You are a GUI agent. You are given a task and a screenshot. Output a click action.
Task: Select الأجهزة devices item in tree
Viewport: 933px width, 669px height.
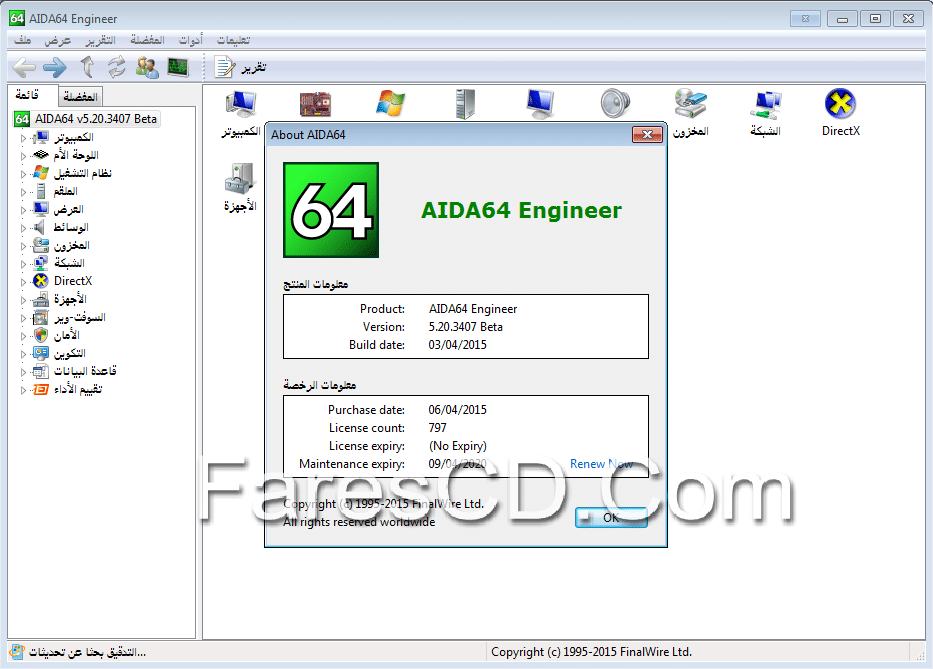70,299
